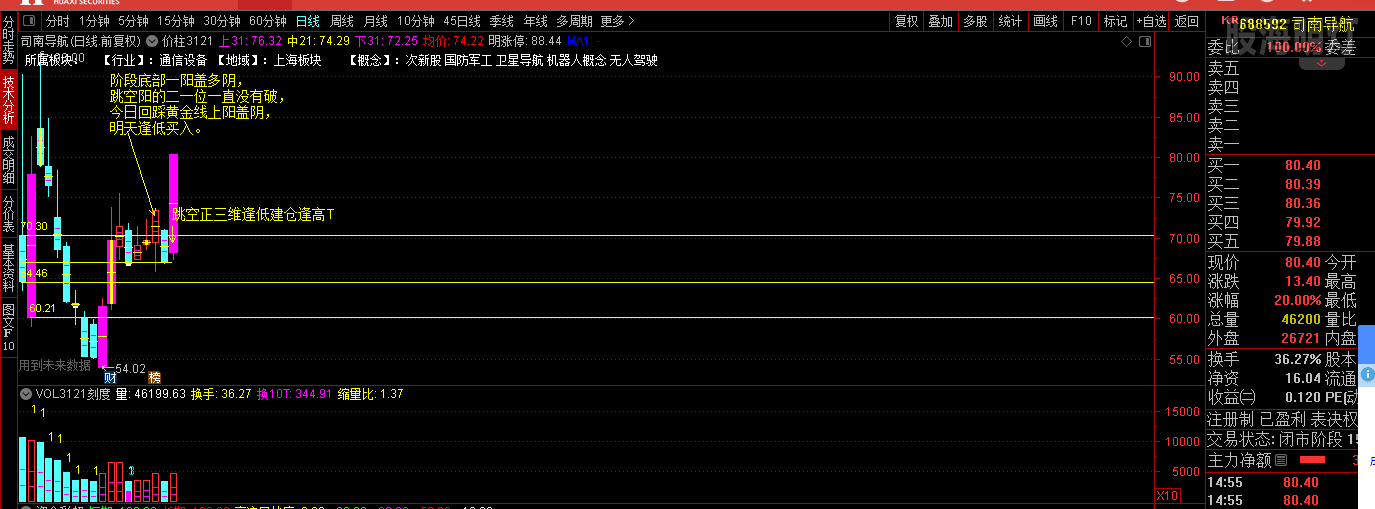Screen dimensions: 1375x509
Task: Toggle the side panel icon at chart top-right
Action: coord(1144,42)
